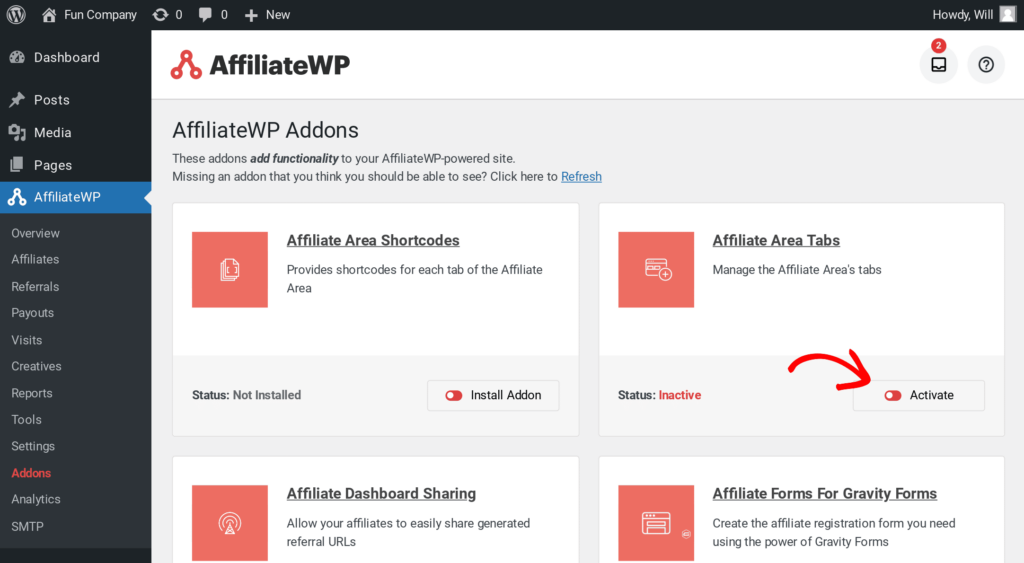Click the Fun Company home icon
1024x563 pixels.
point(49,14)
